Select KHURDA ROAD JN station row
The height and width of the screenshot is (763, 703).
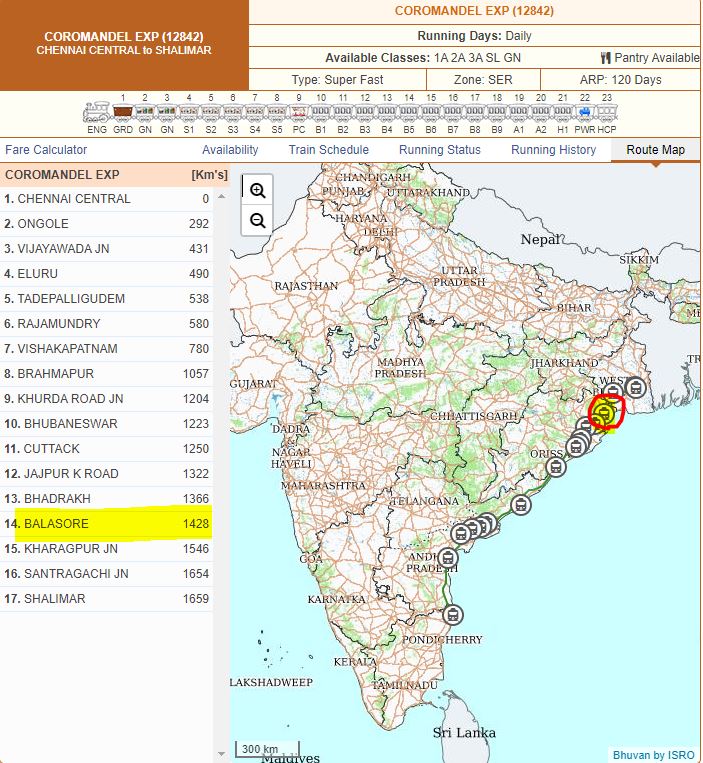point(106,399)
